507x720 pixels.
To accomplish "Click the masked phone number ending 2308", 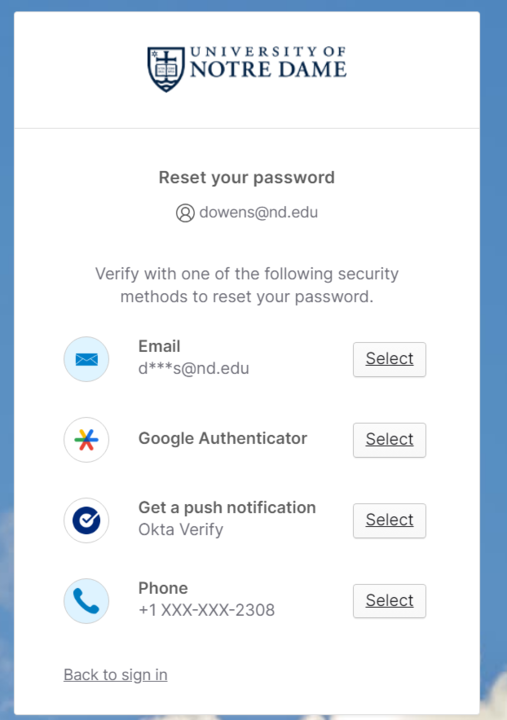I will click(x=207, y=610).
